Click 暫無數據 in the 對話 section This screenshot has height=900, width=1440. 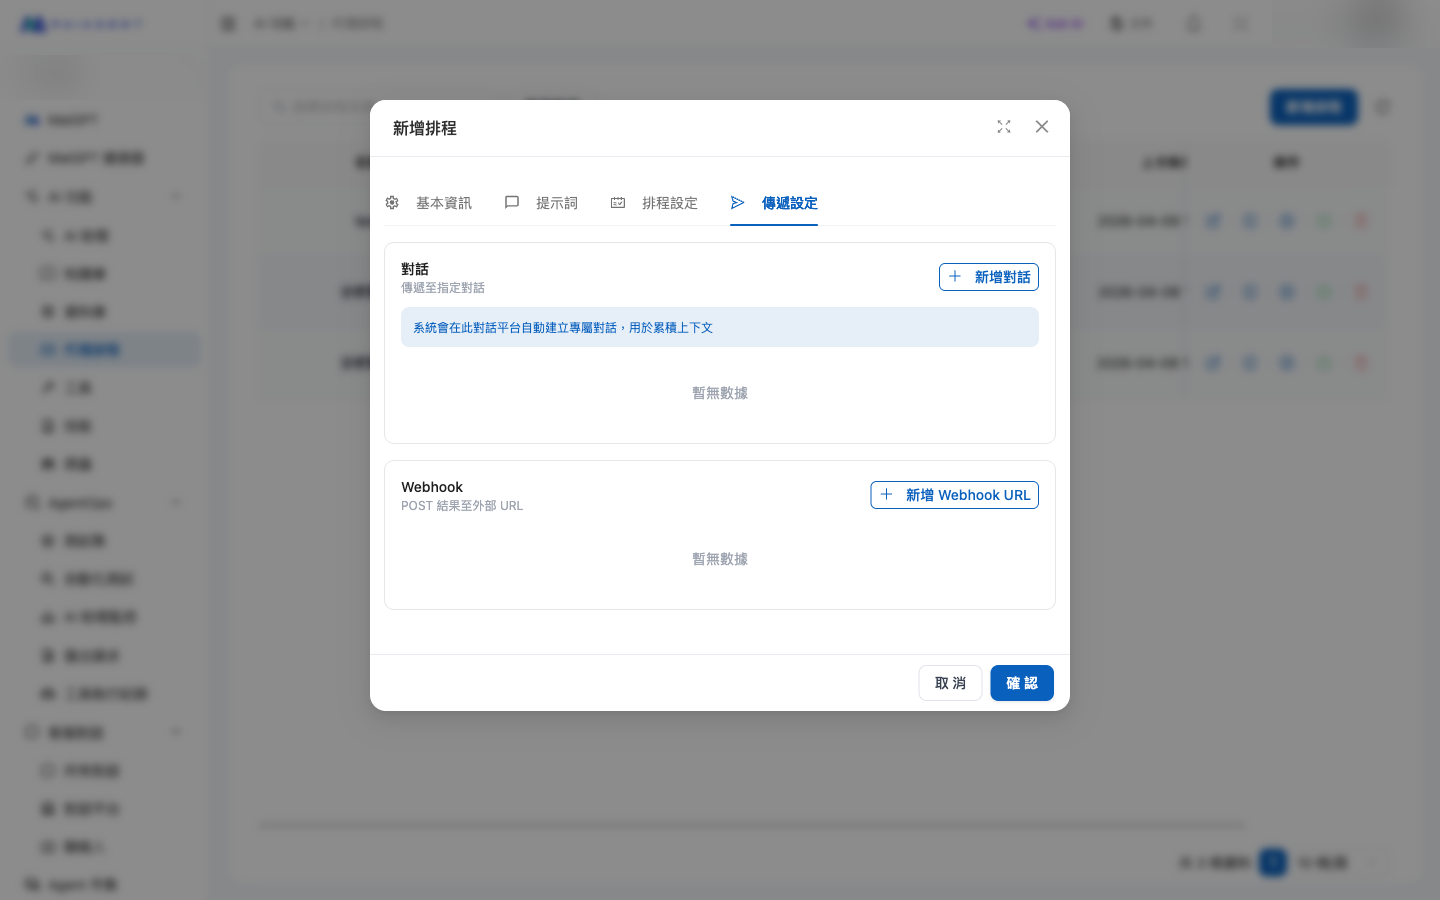coord(720,393)
